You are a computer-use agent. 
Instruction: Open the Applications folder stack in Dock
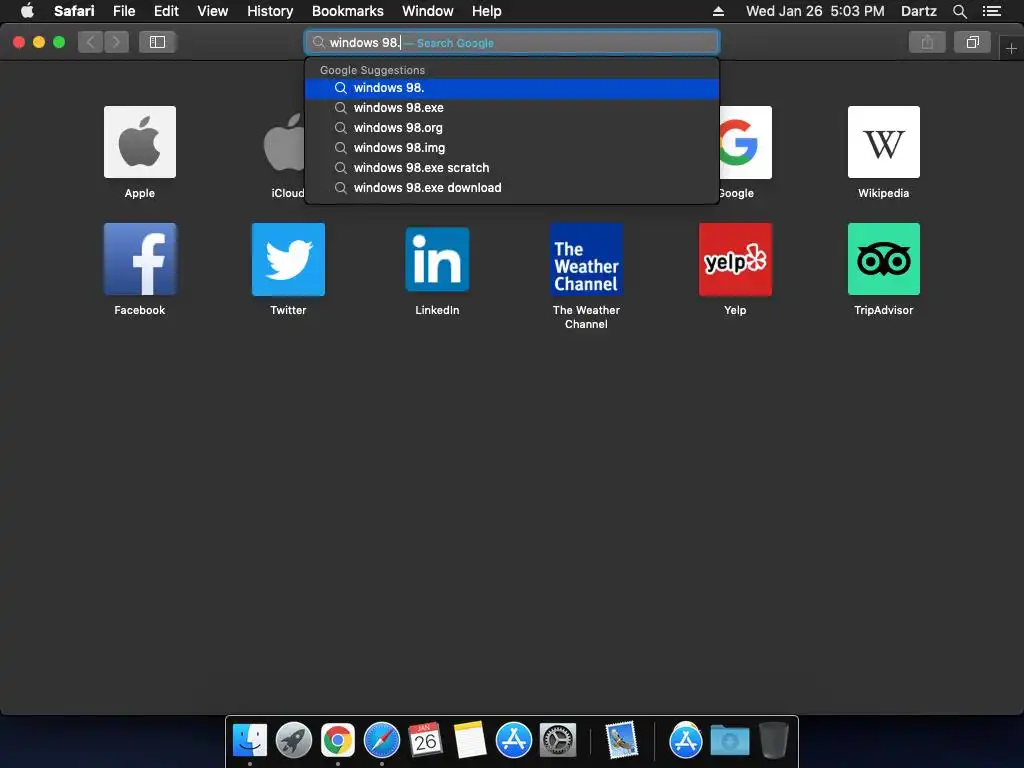[685, 741]
